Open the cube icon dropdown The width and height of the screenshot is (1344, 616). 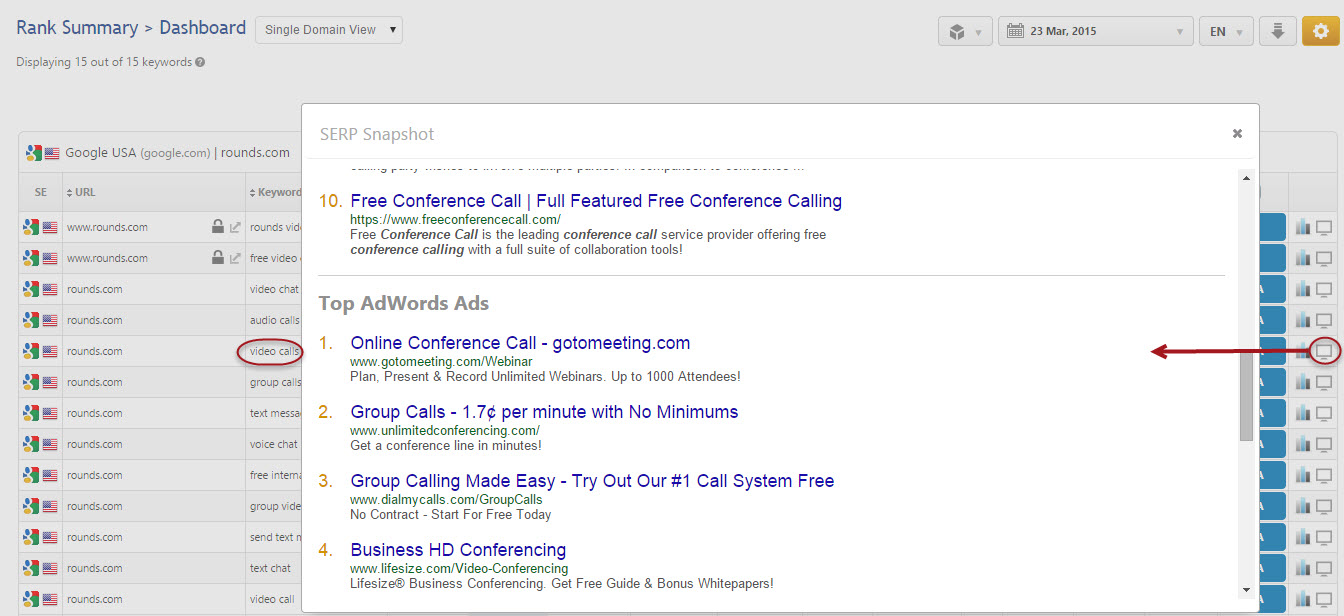click(965, 31)
